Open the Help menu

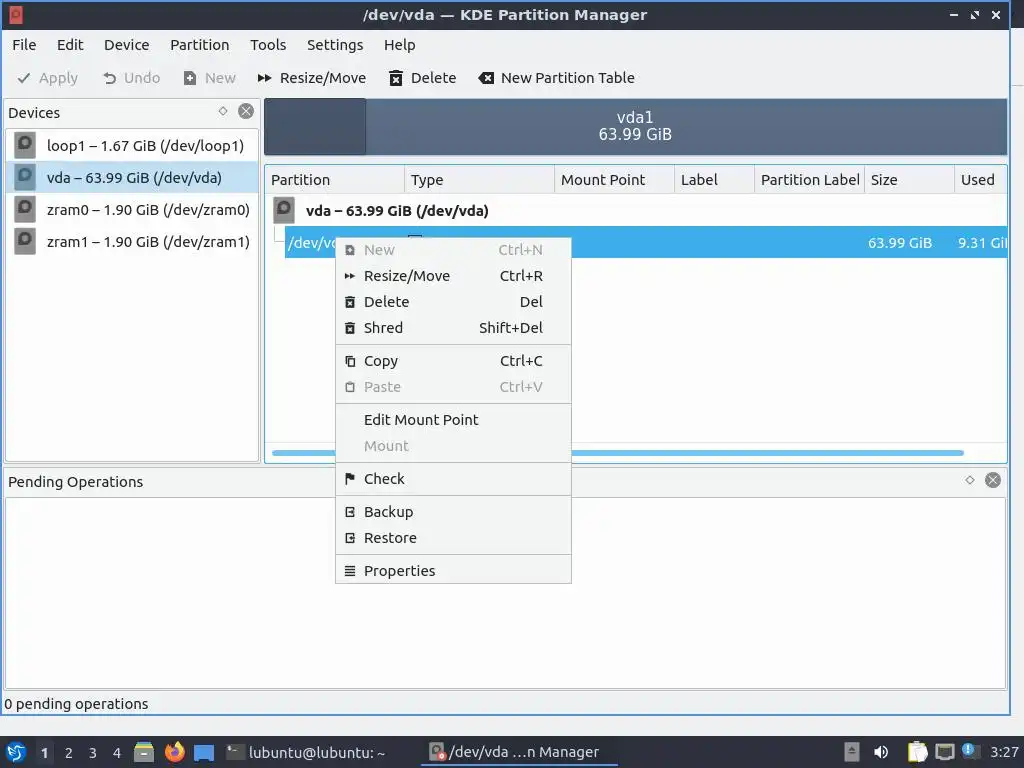400,44
